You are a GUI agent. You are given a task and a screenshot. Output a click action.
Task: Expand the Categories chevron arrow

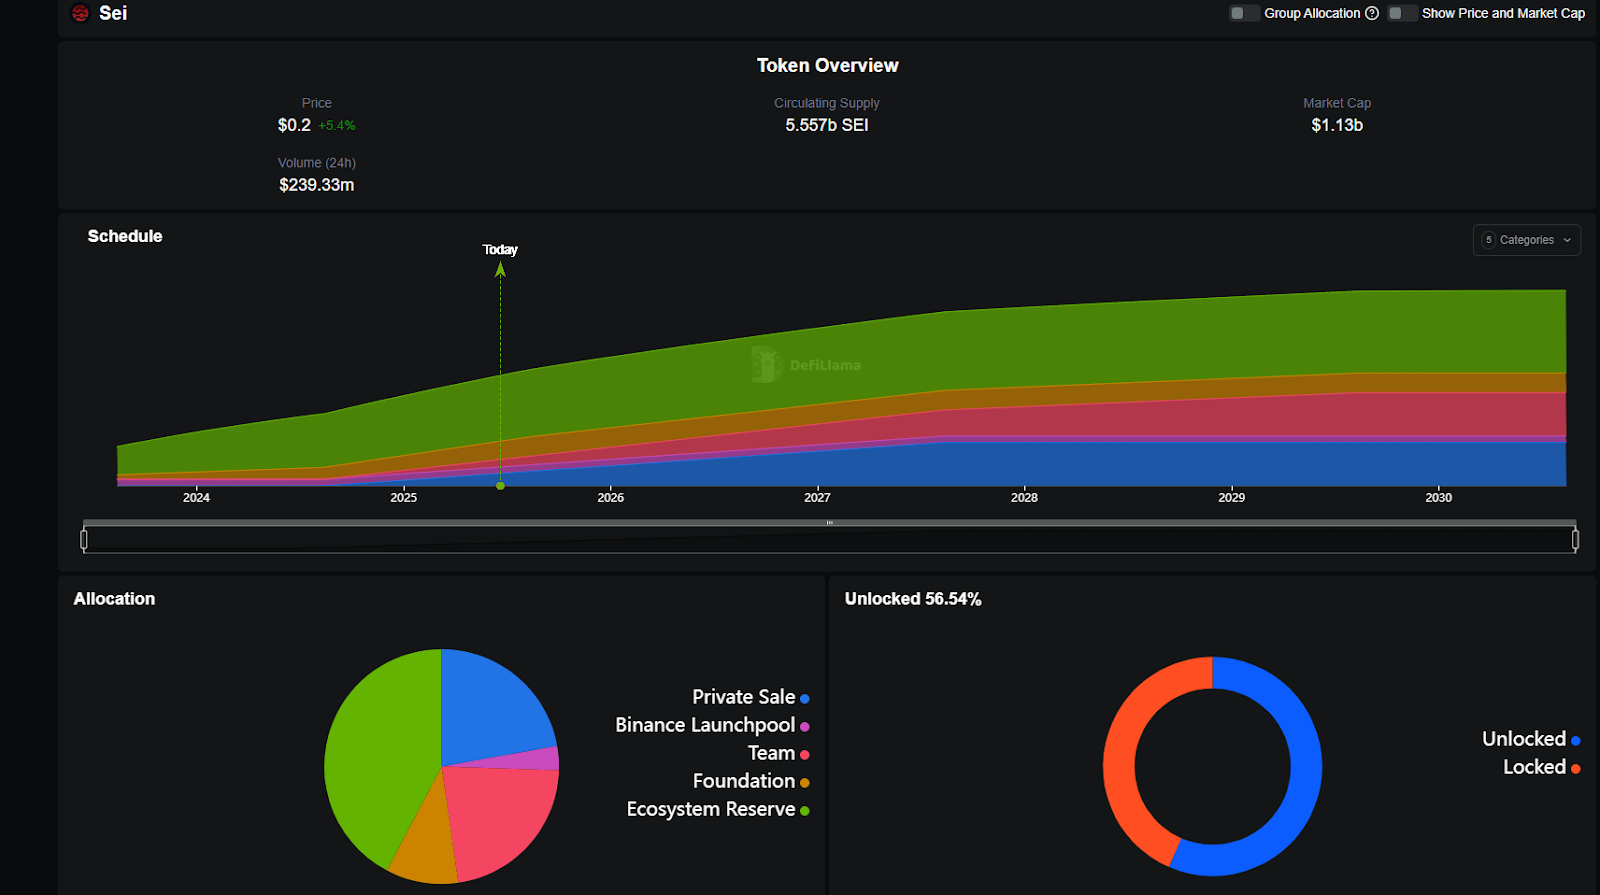[x=1567, y=240]
